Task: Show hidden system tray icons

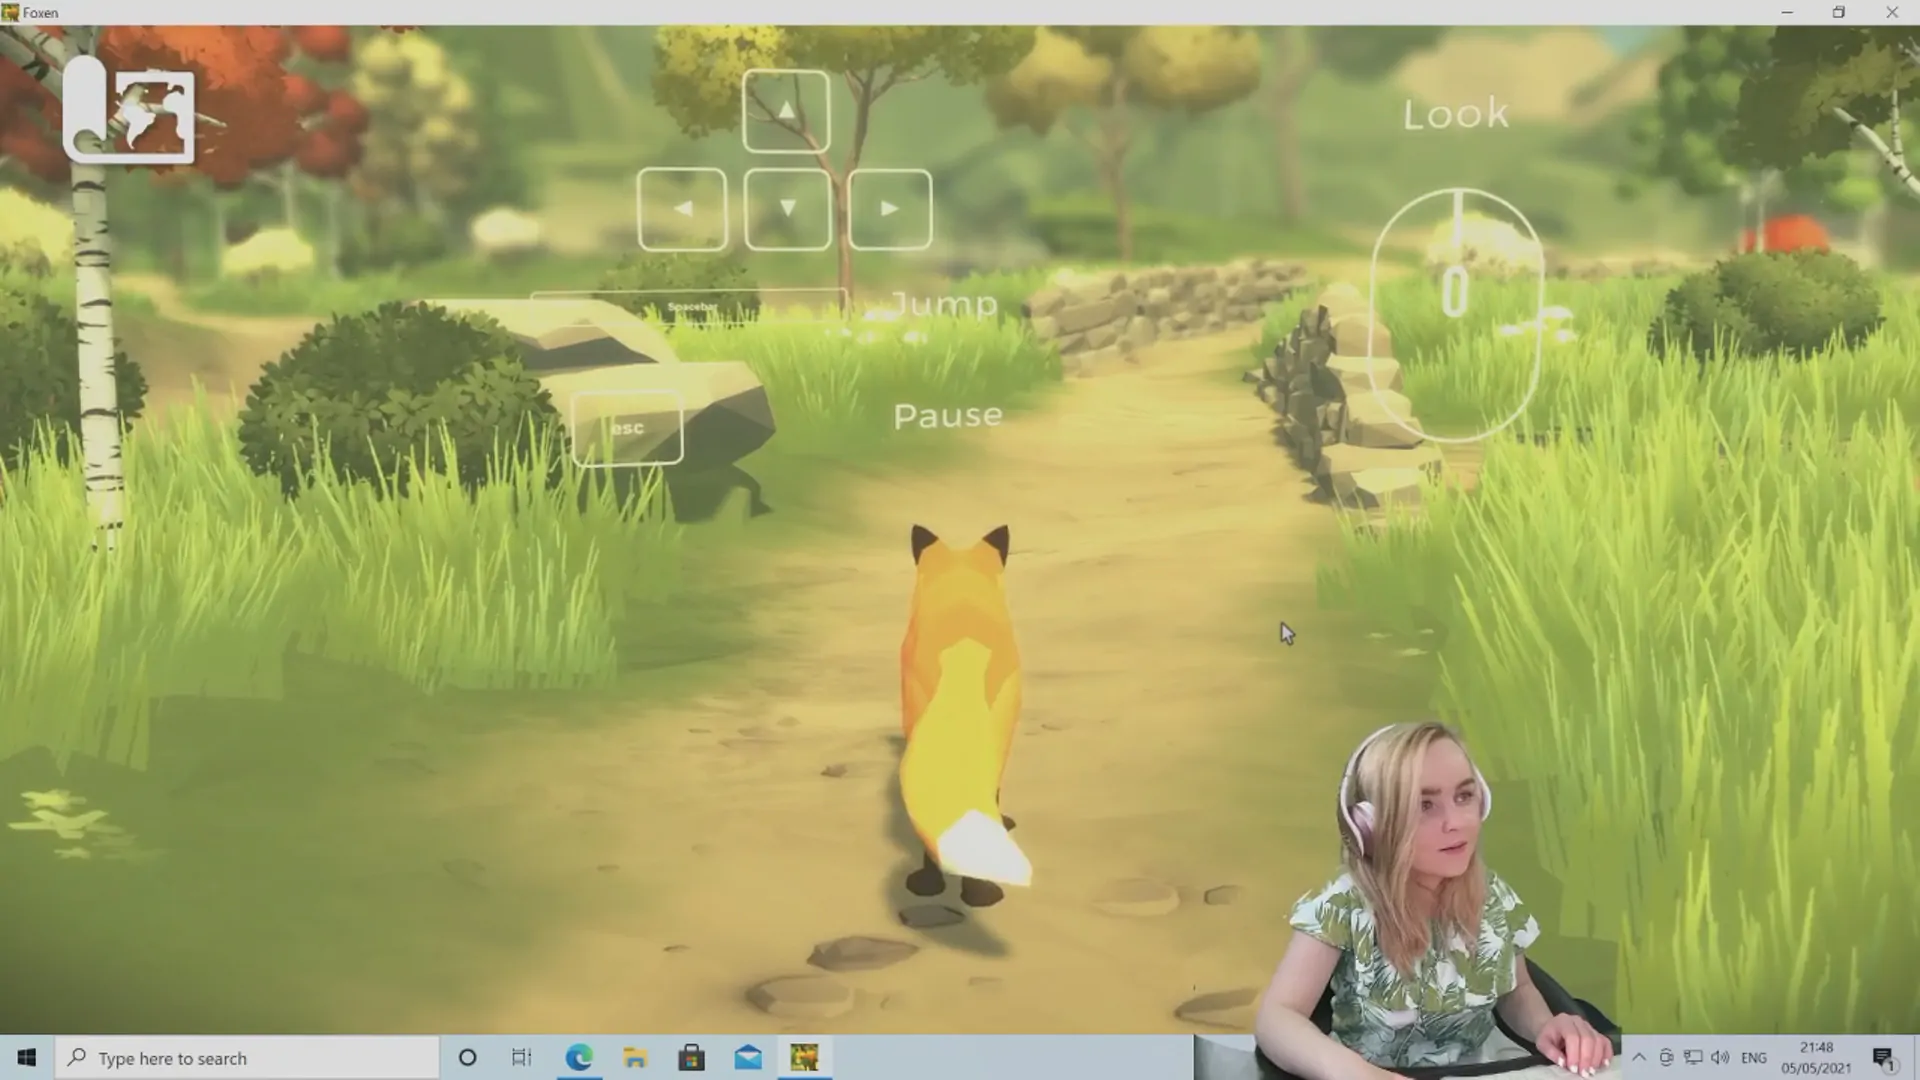Action: [x=1639, y=1058]
